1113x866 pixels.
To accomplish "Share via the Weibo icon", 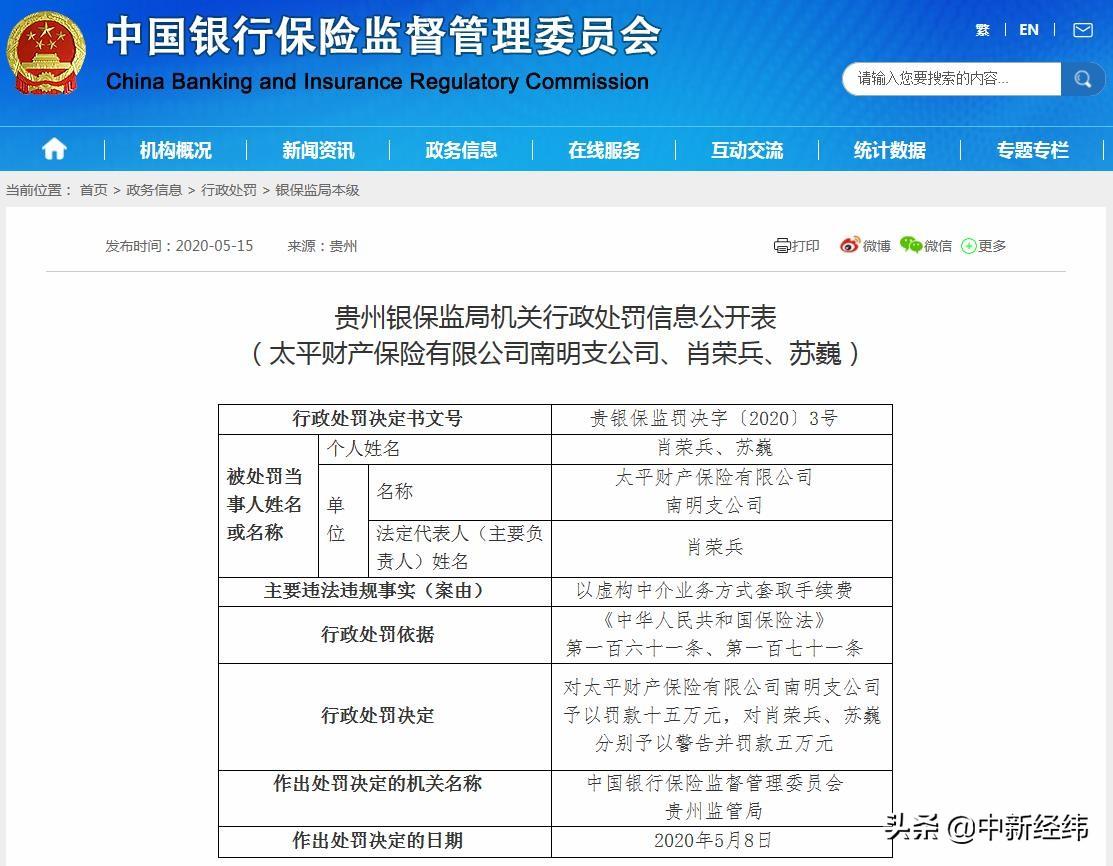I will tap(850, 245).
